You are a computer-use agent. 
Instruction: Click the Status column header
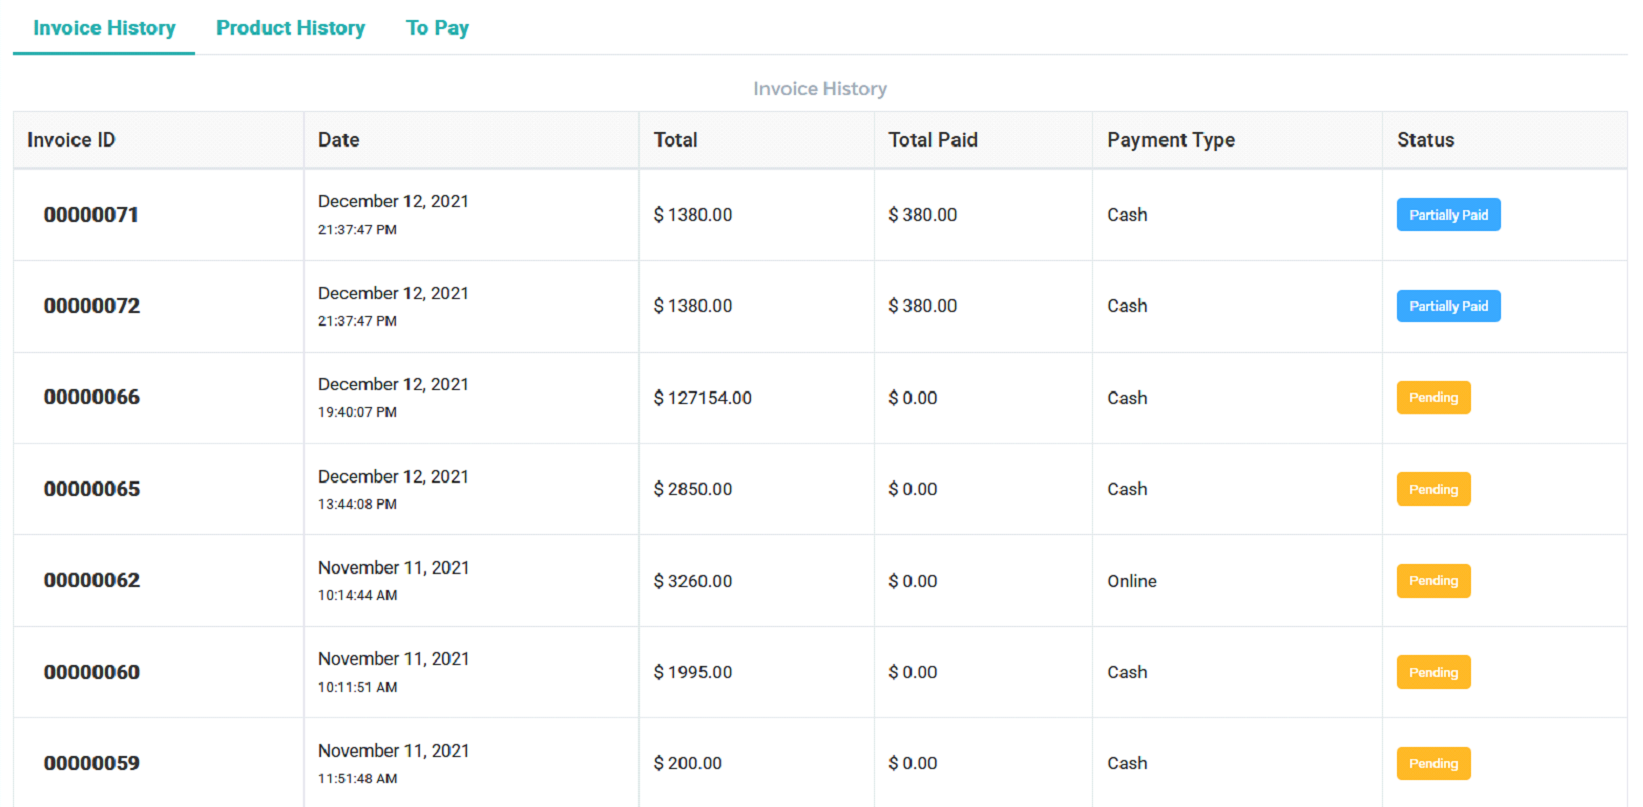[1425, 140]
